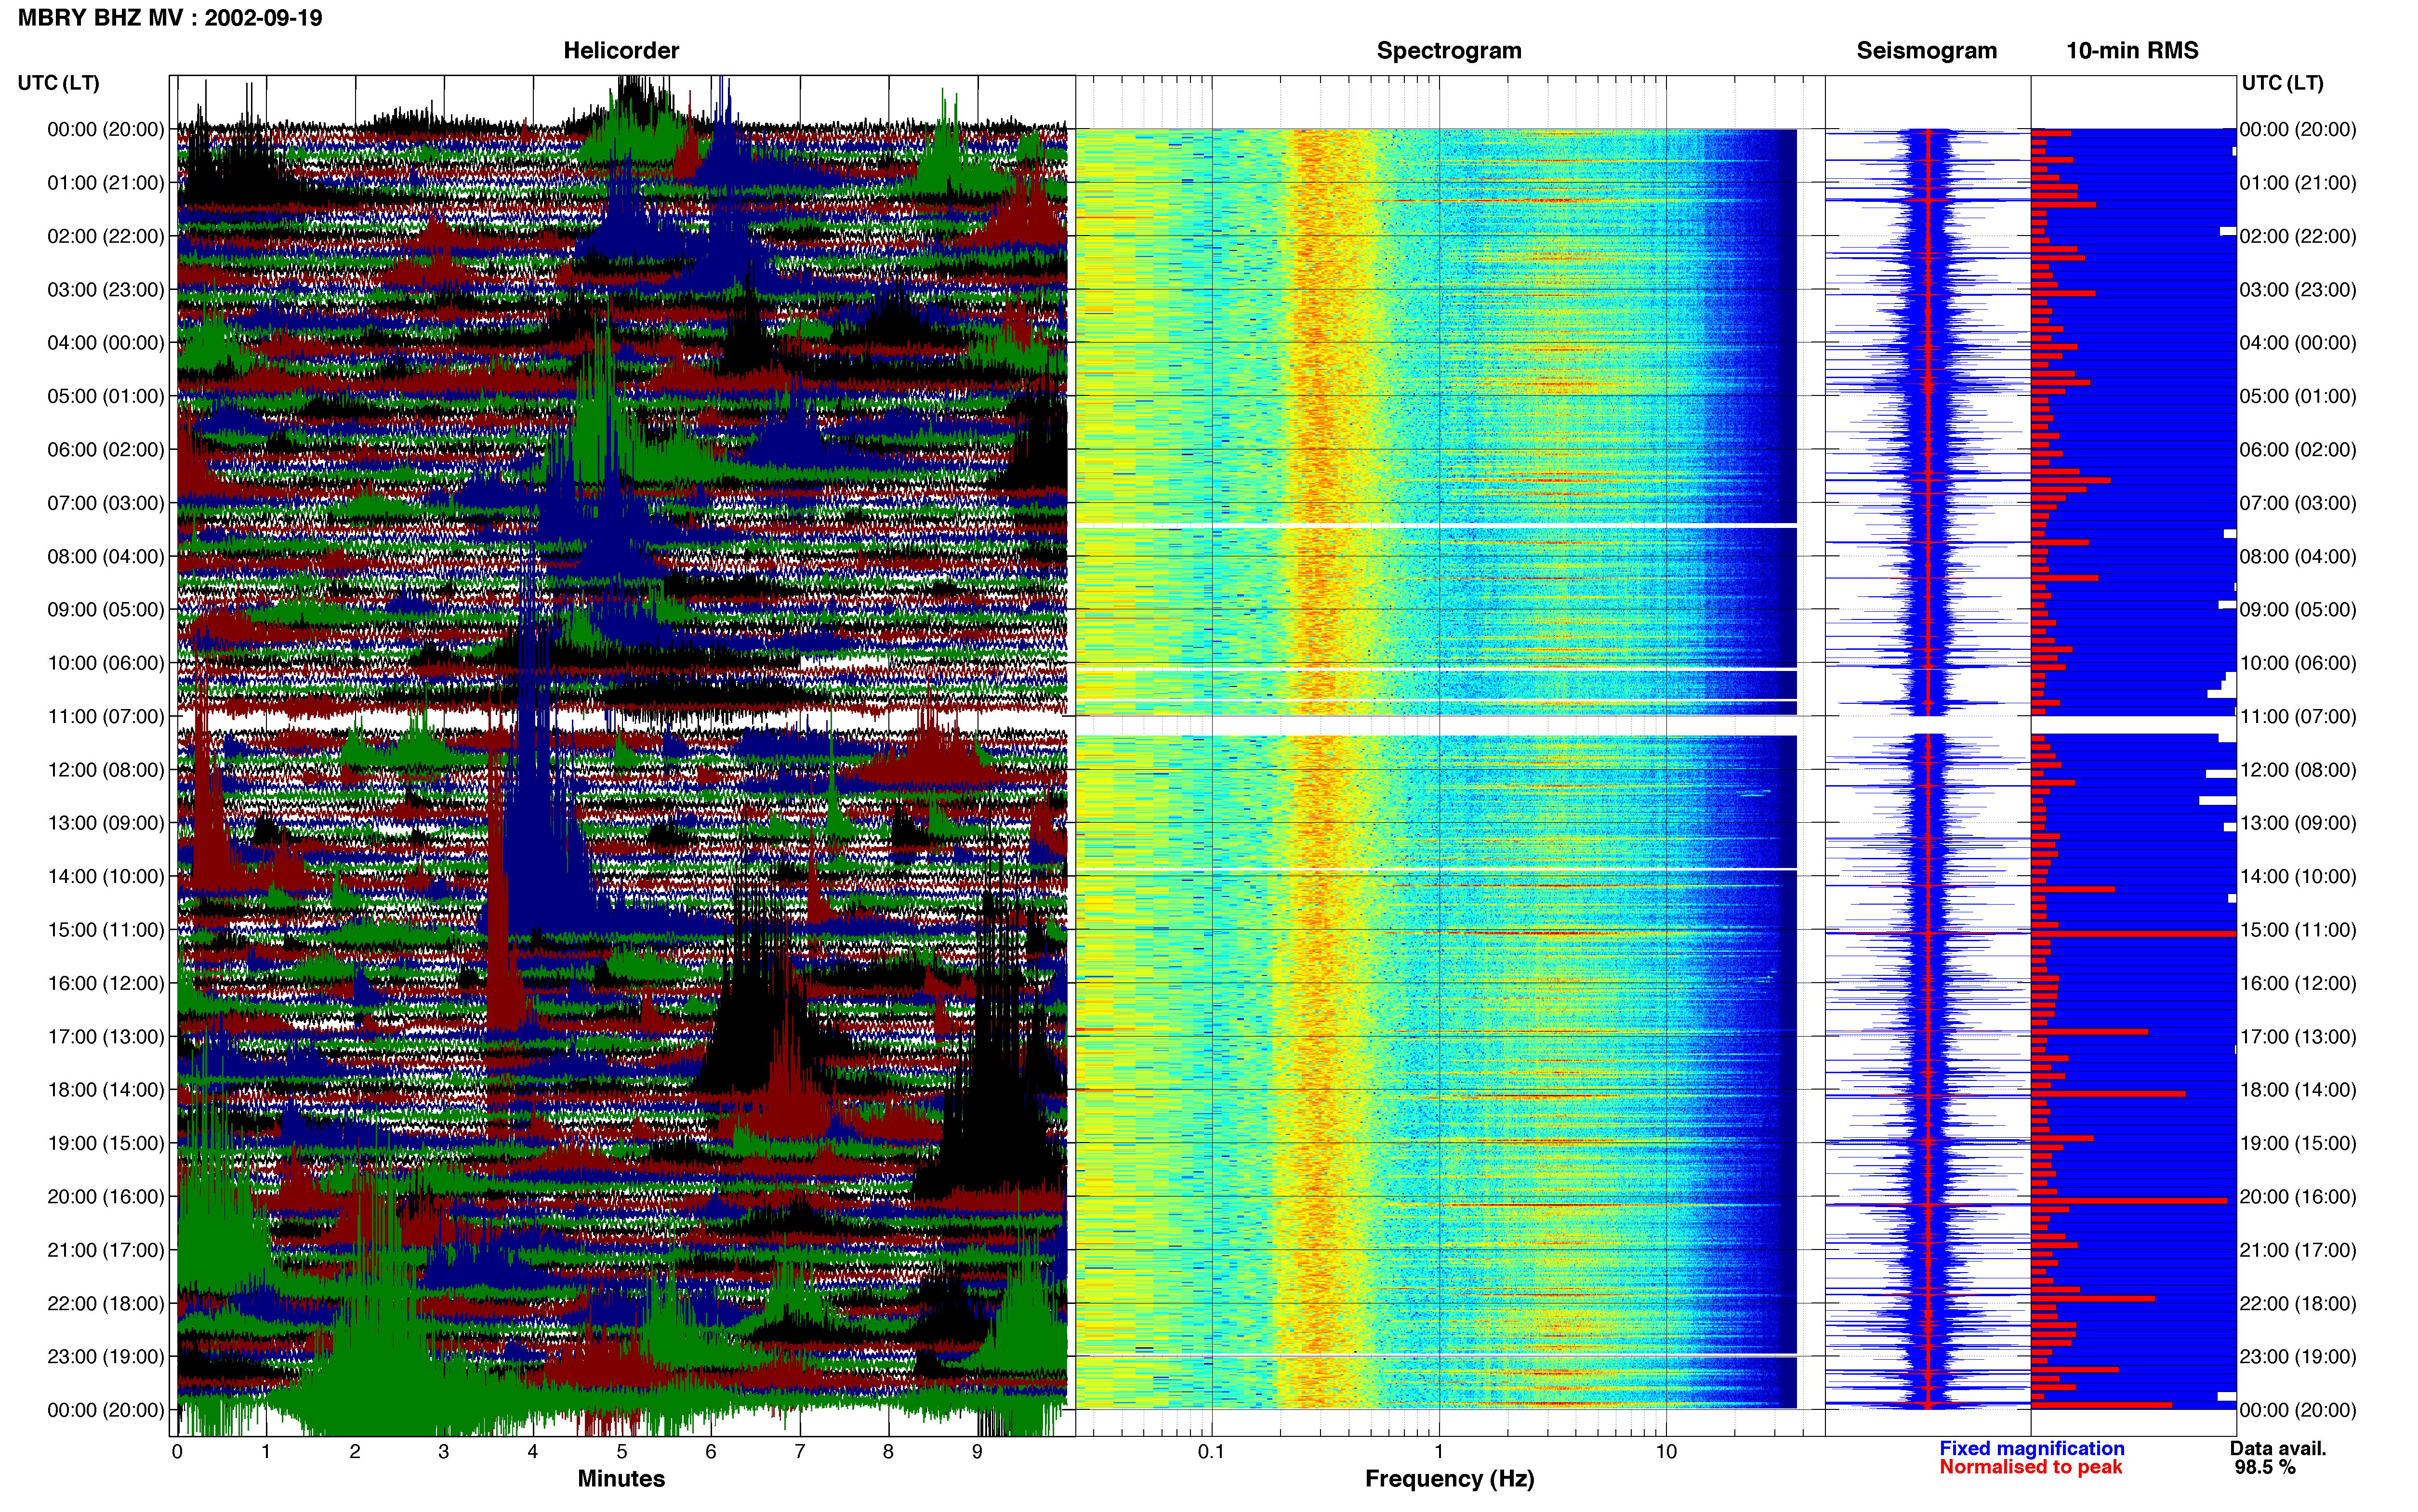The width and height of the screenshot is (2418, 1512).
Task: Click the left 18:00 (14:00) time label
Action: point(106,1090)
